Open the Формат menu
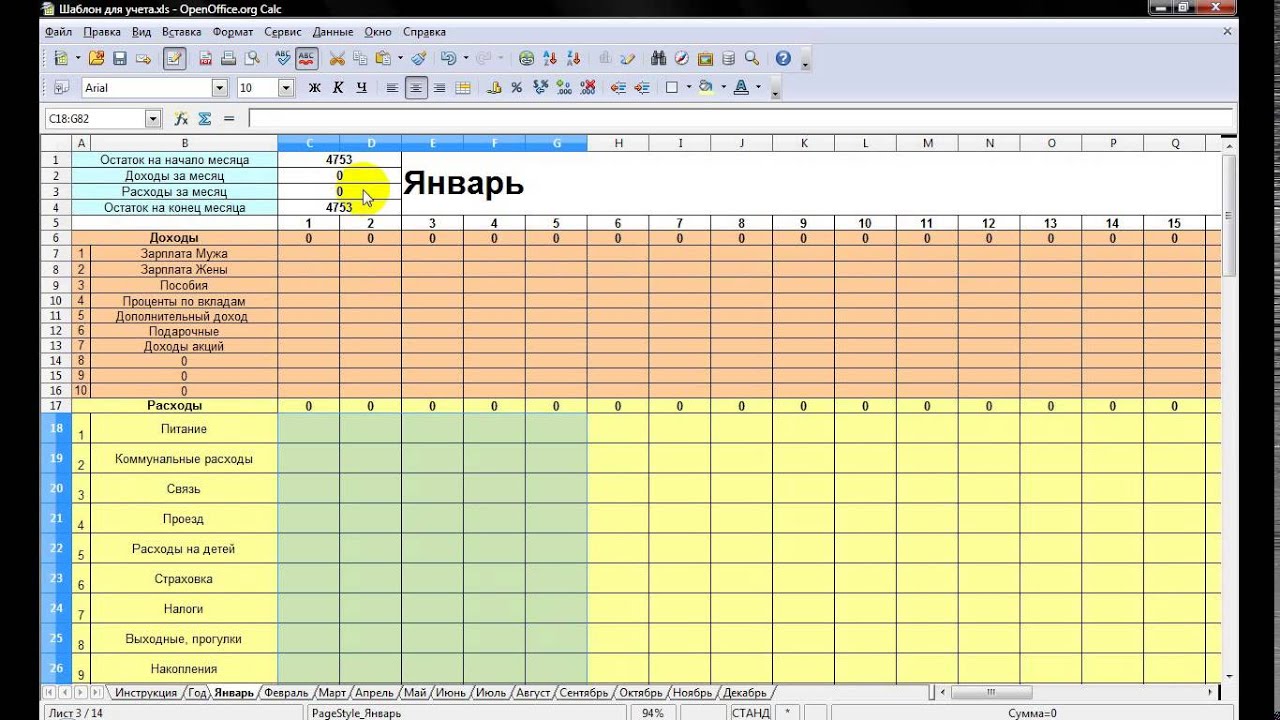This screenshot has width=1280, height=720. click(233, 32)
